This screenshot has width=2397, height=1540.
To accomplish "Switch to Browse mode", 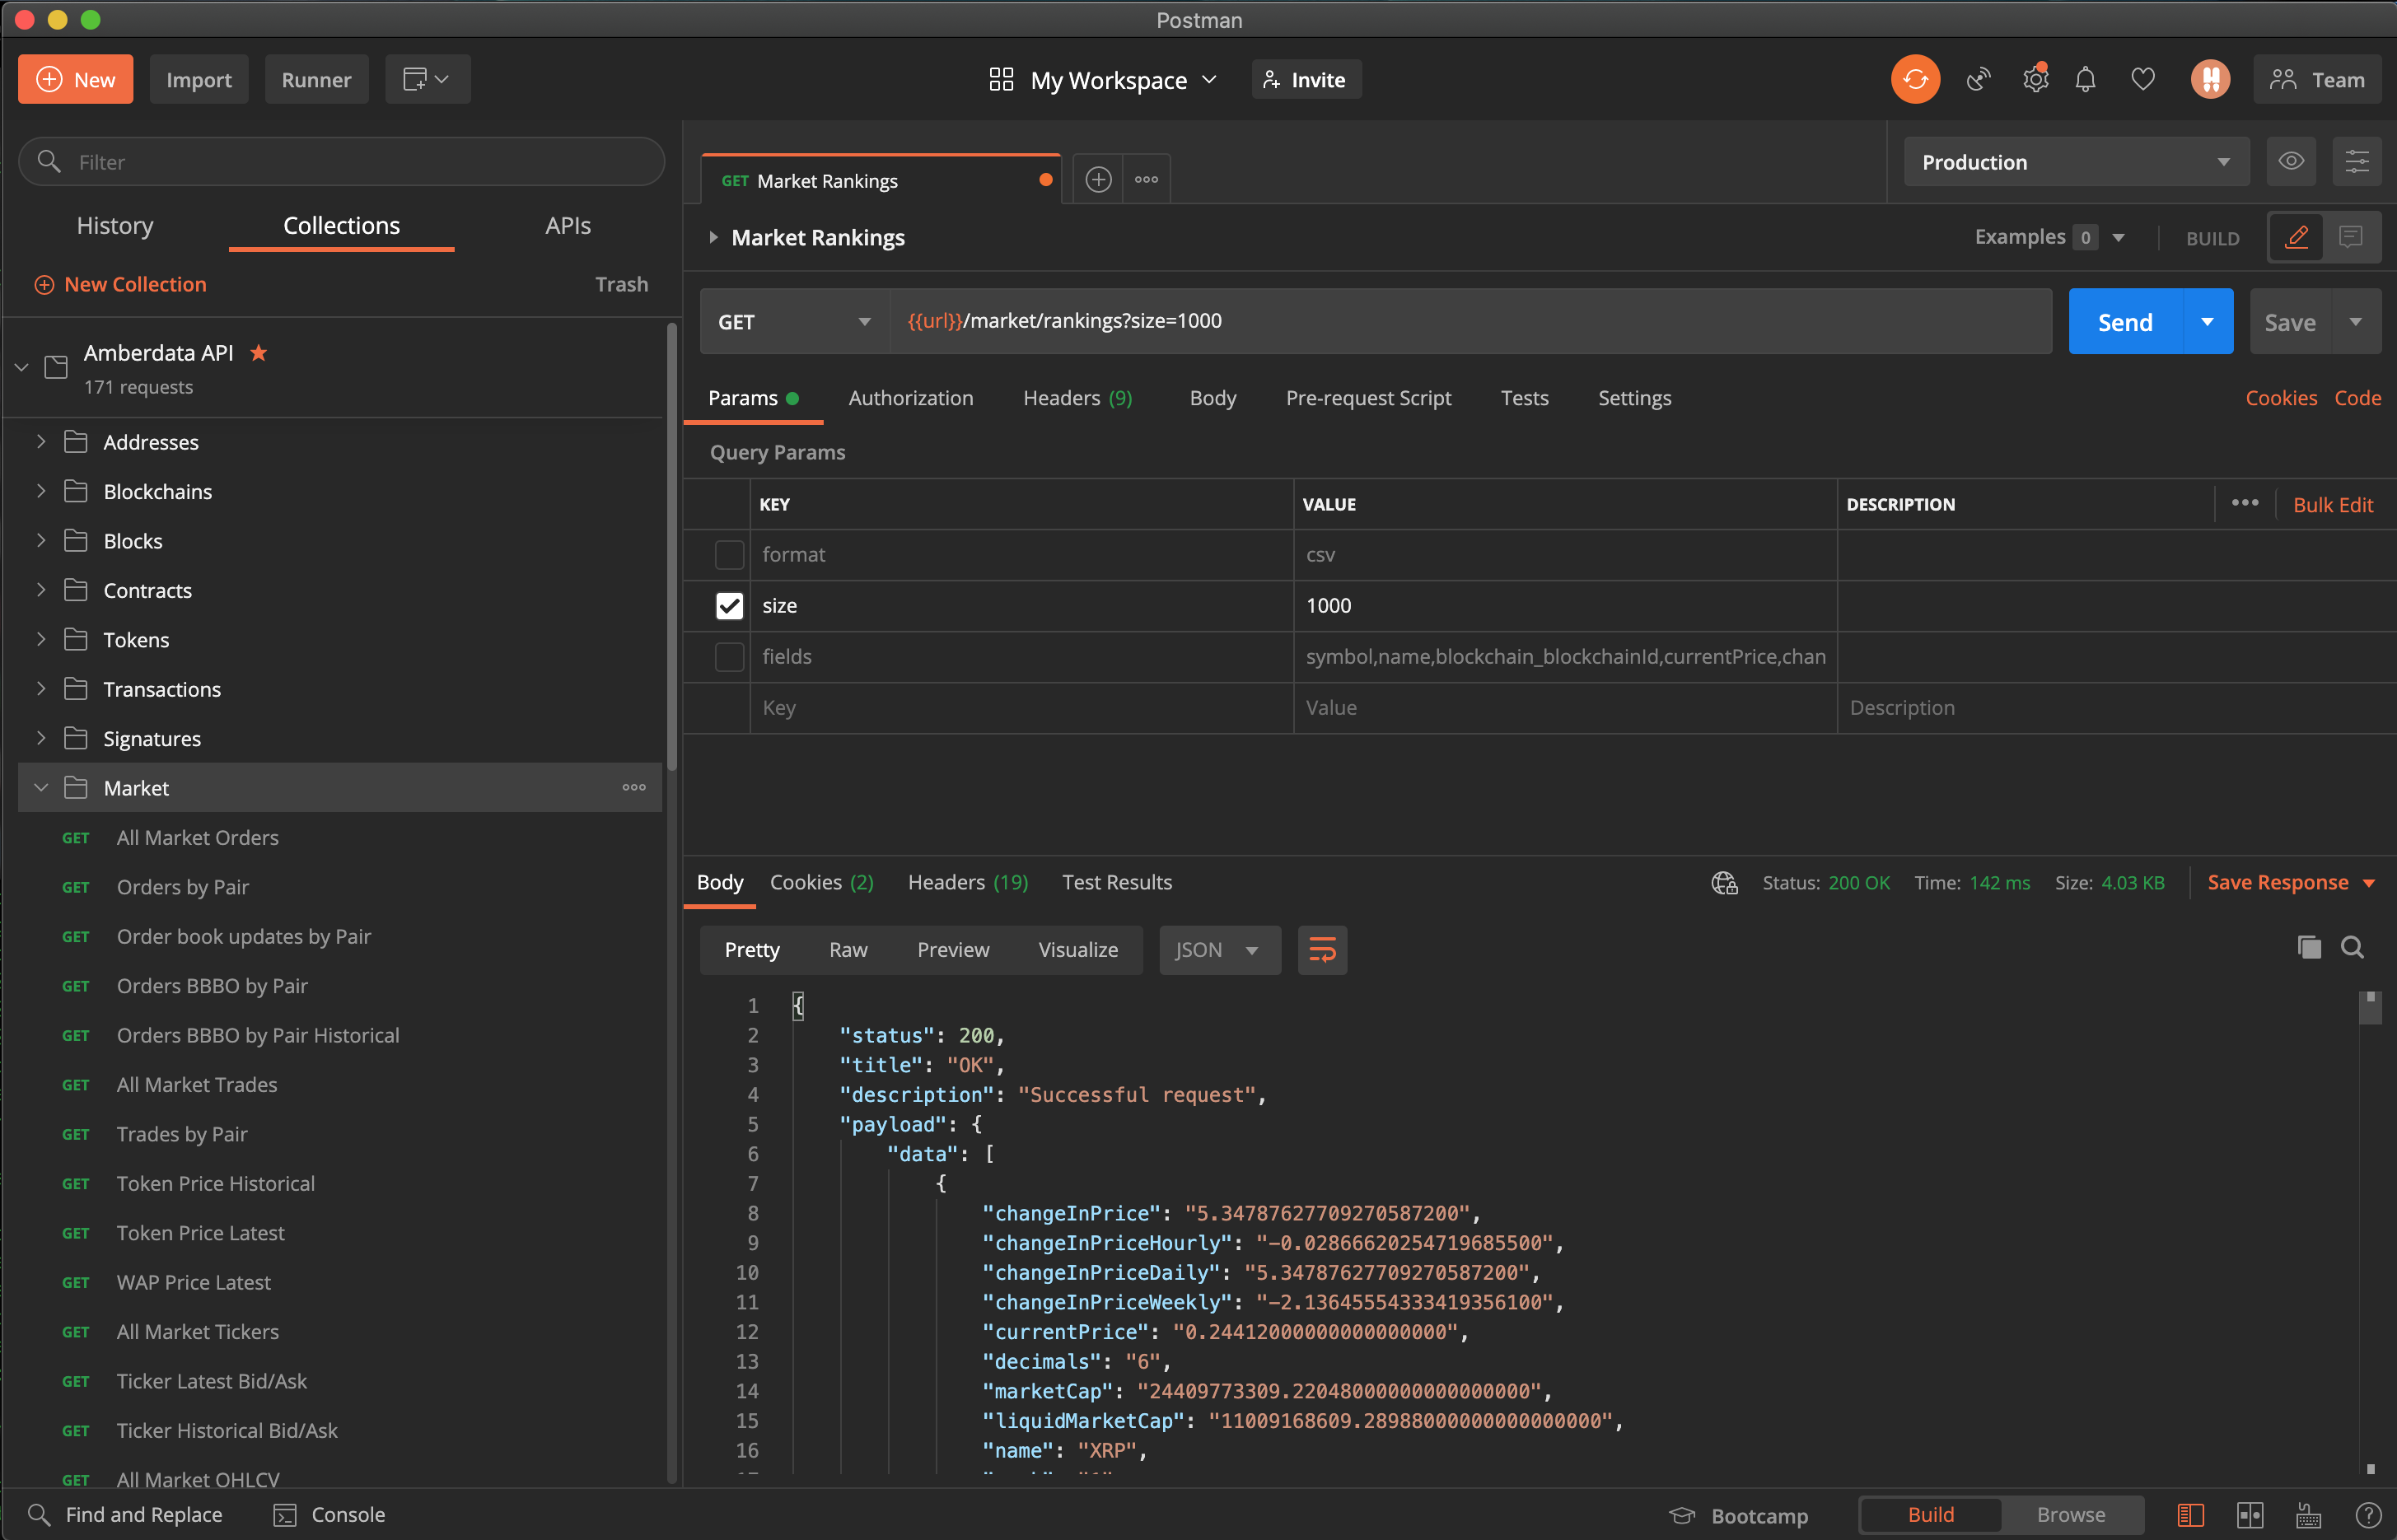I will click(2071, 1515).
